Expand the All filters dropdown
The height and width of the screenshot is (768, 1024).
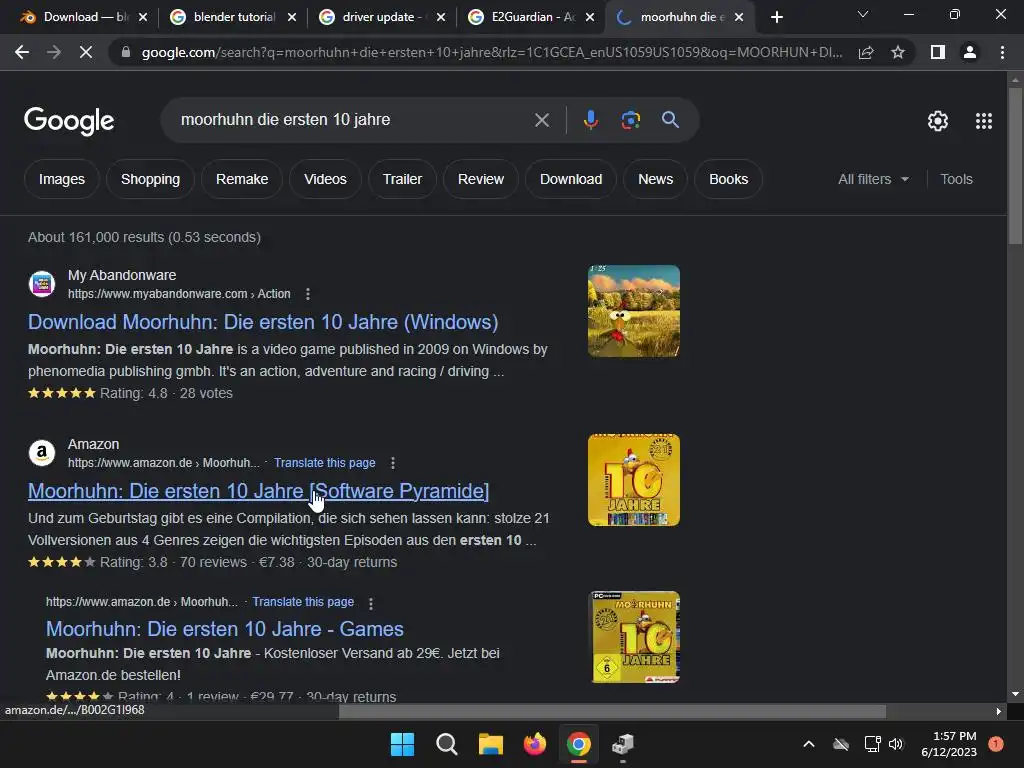(873, 179)
